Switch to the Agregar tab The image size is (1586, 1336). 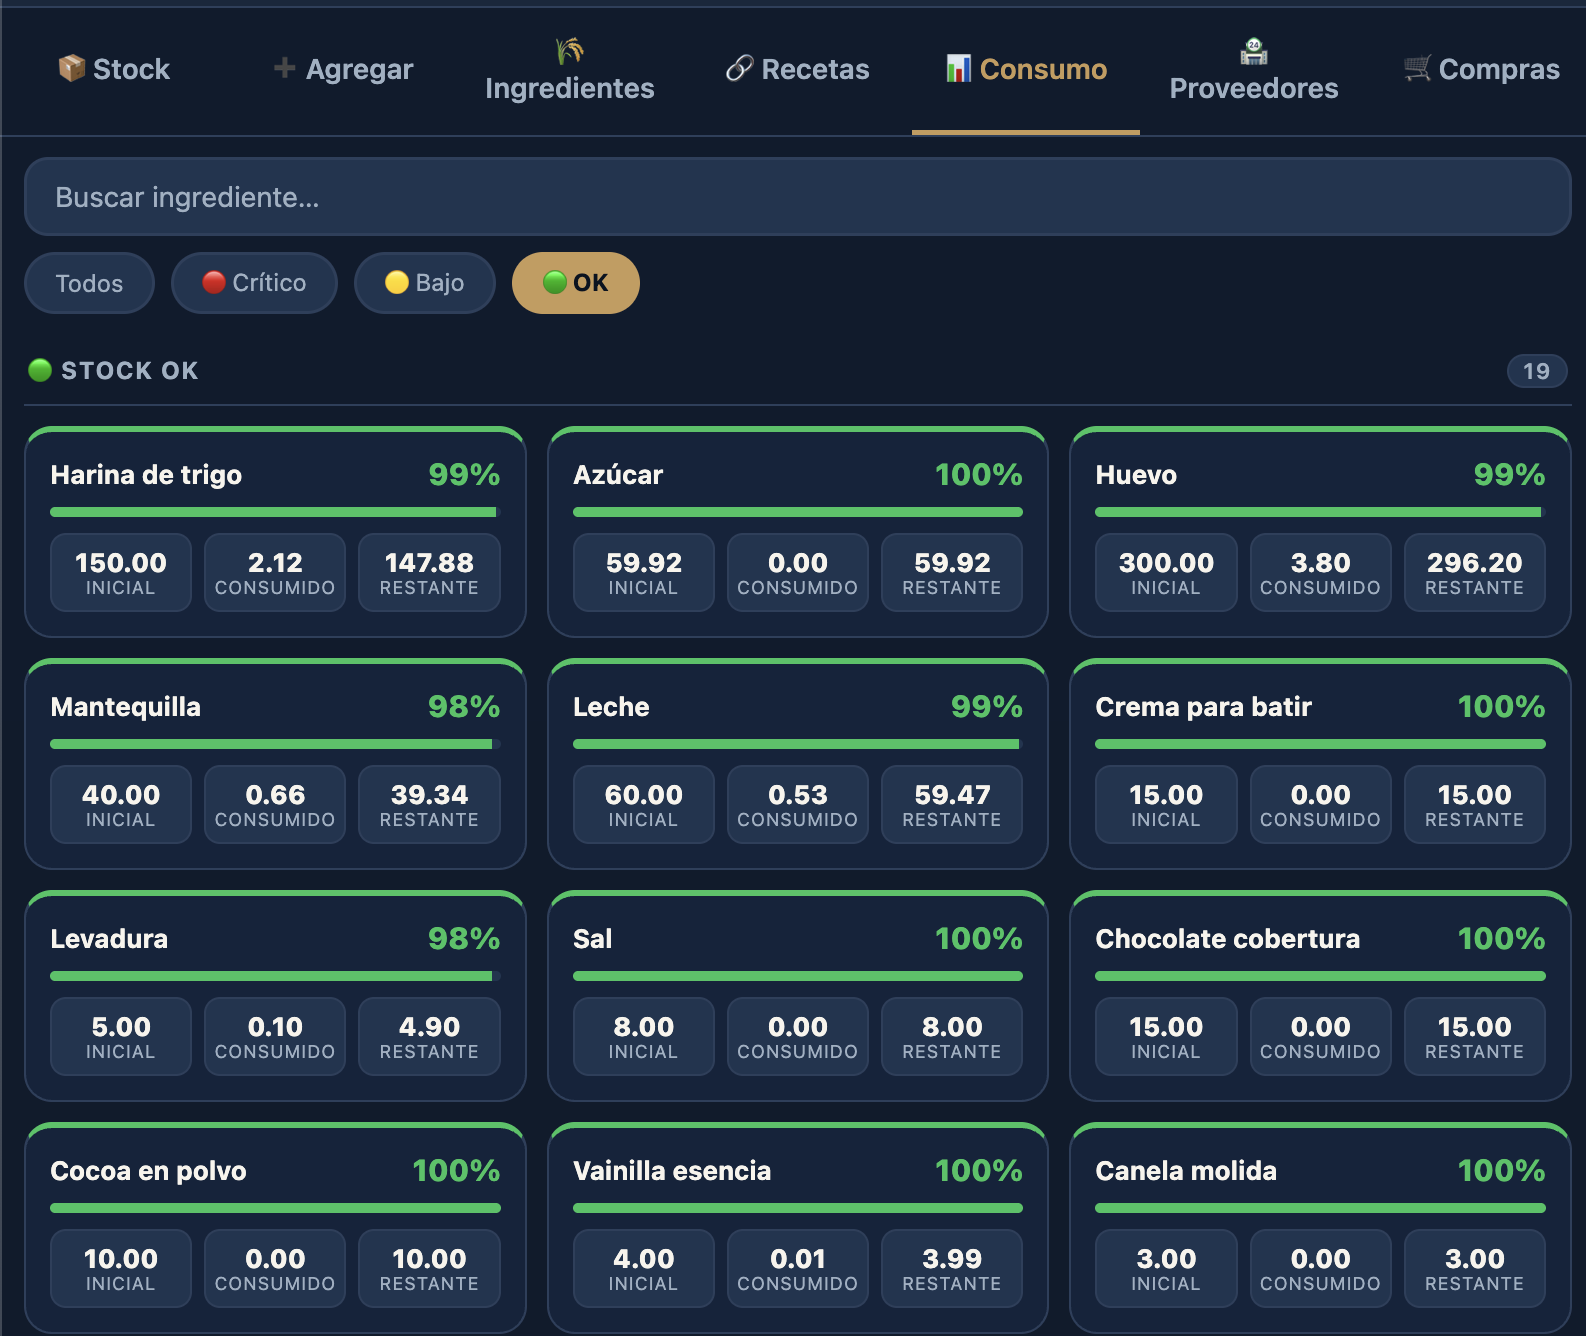pos(343,69)
